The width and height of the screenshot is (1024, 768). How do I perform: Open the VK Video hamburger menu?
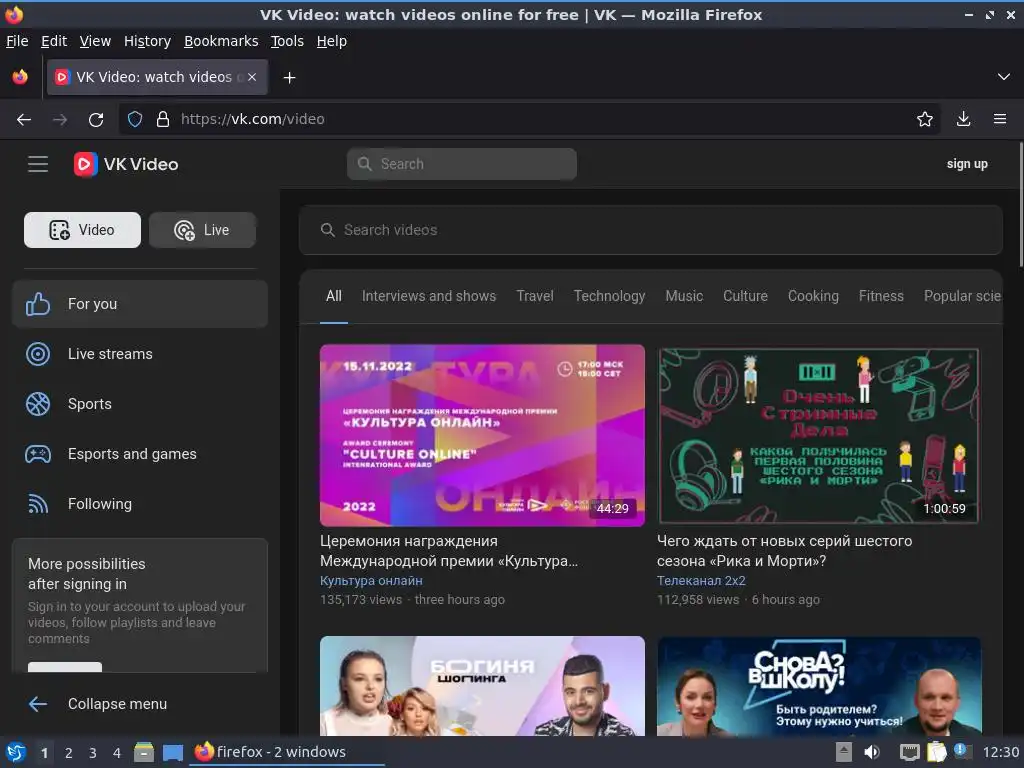click(x=38, y=164)
